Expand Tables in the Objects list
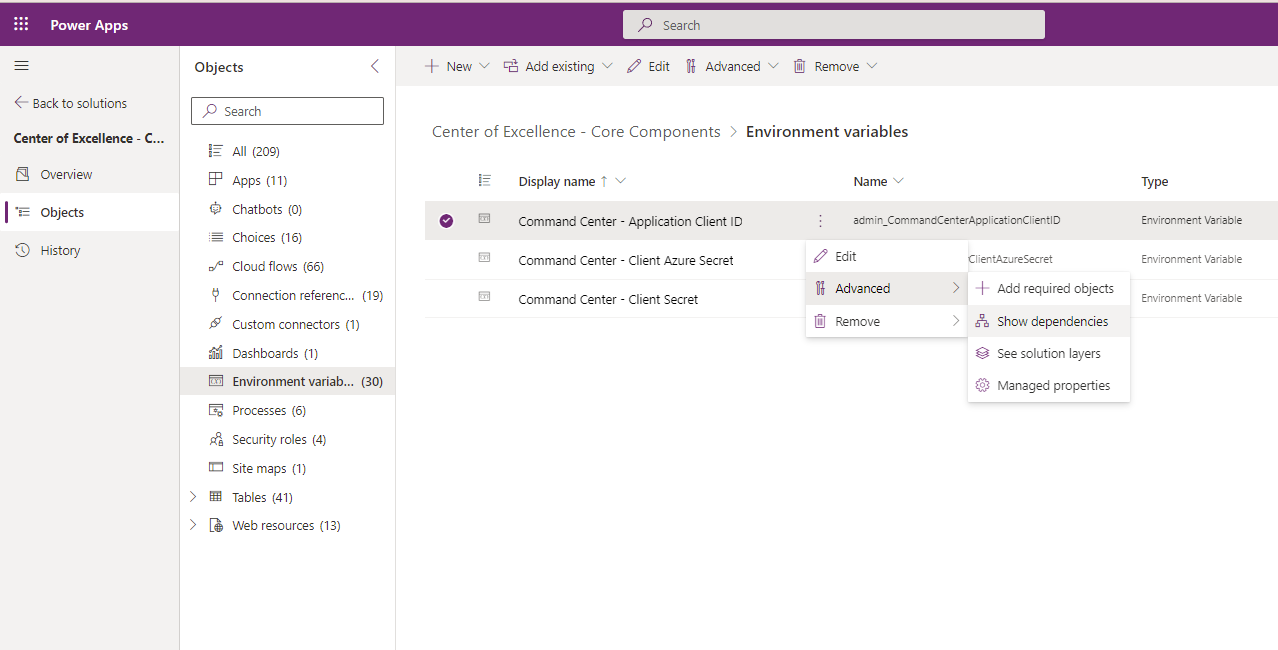 193,496
